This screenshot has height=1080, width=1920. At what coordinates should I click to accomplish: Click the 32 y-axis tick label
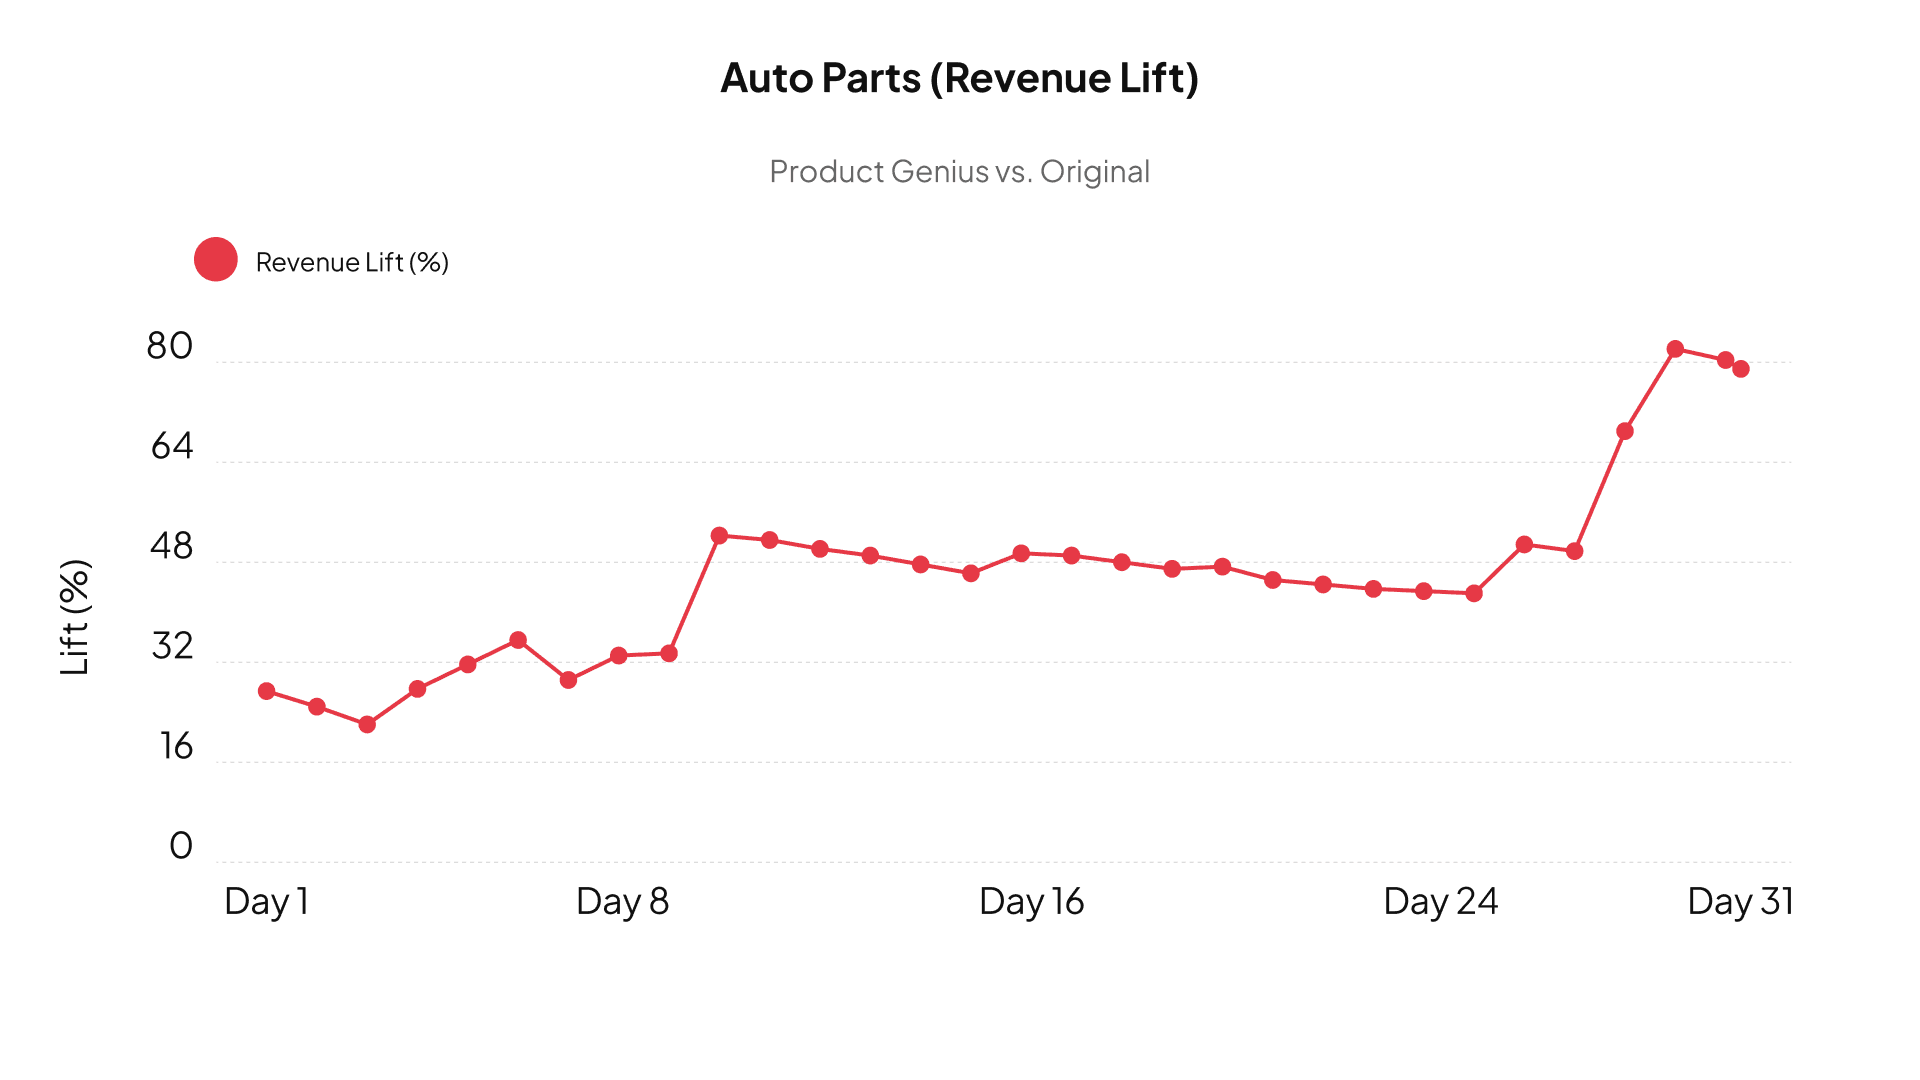click(x=172, y=646)
